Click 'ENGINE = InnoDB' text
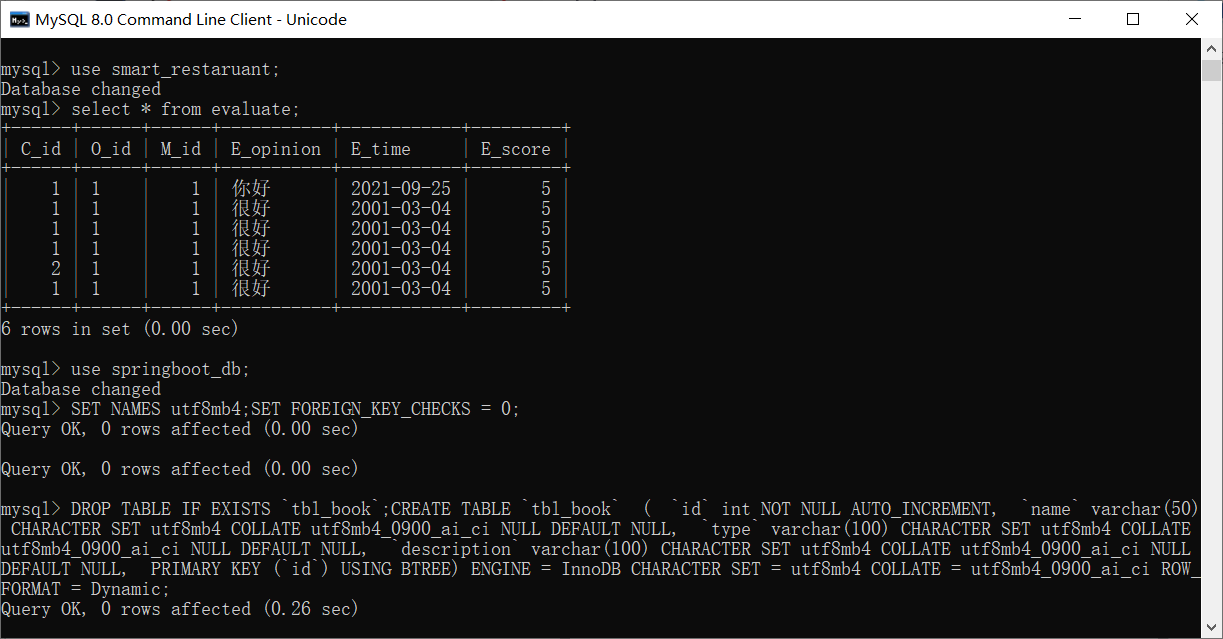The image size is (1223, 639). coord(546,569)
